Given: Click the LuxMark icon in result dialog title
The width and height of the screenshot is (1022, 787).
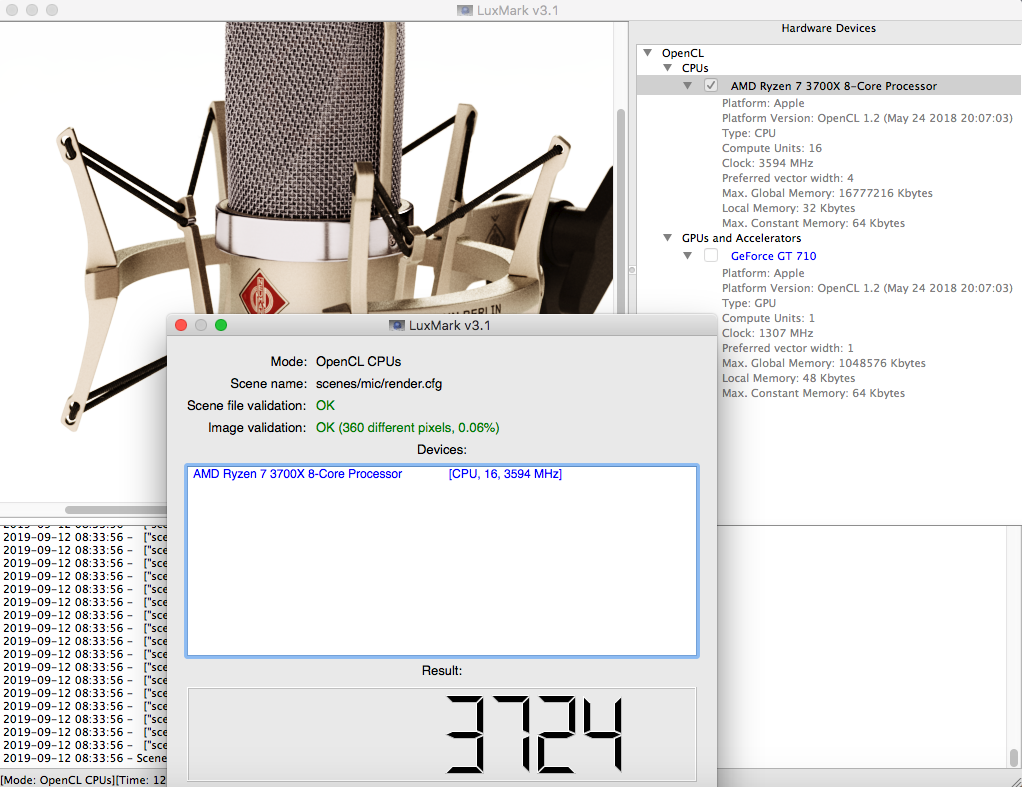Looking at the screenshot, I should (396, 325).
